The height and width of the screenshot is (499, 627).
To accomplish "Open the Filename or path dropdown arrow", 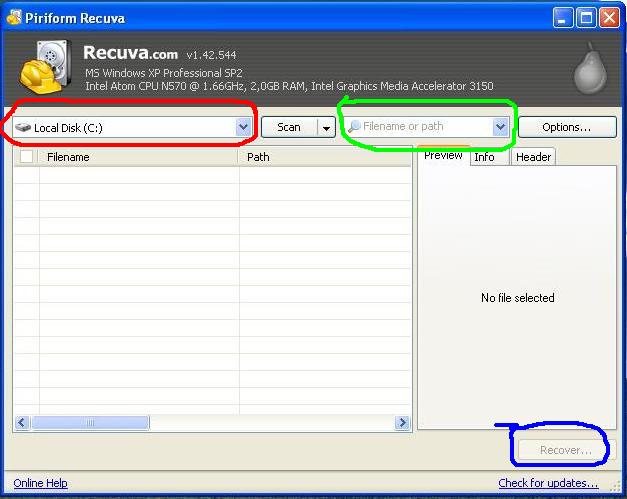I will pos(500,127).
